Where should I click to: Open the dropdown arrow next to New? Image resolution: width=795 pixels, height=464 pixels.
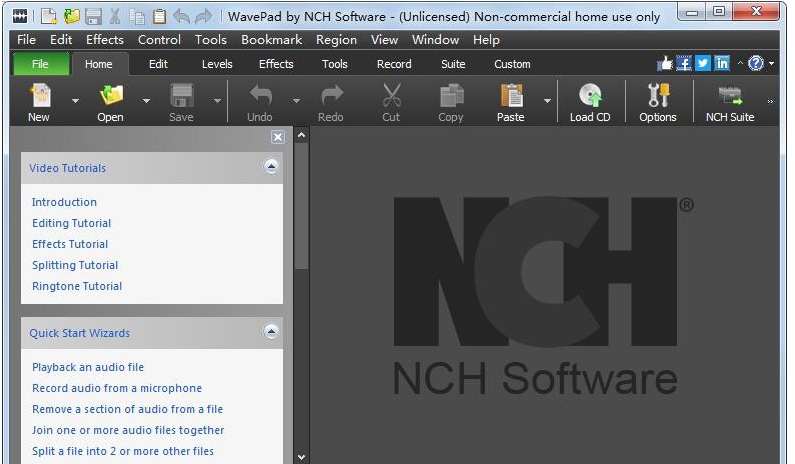pyautogui.click(x=76, y=101)
